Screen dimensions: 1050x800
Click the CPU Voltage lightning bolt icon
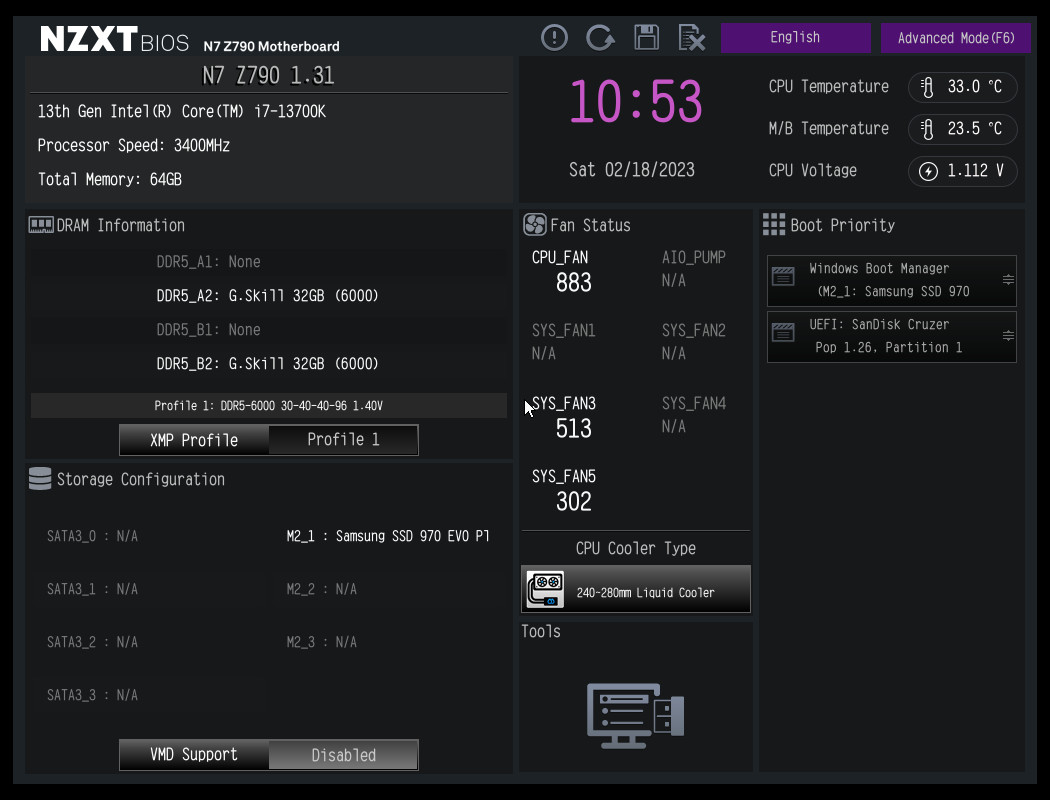(x=928, y=171)
